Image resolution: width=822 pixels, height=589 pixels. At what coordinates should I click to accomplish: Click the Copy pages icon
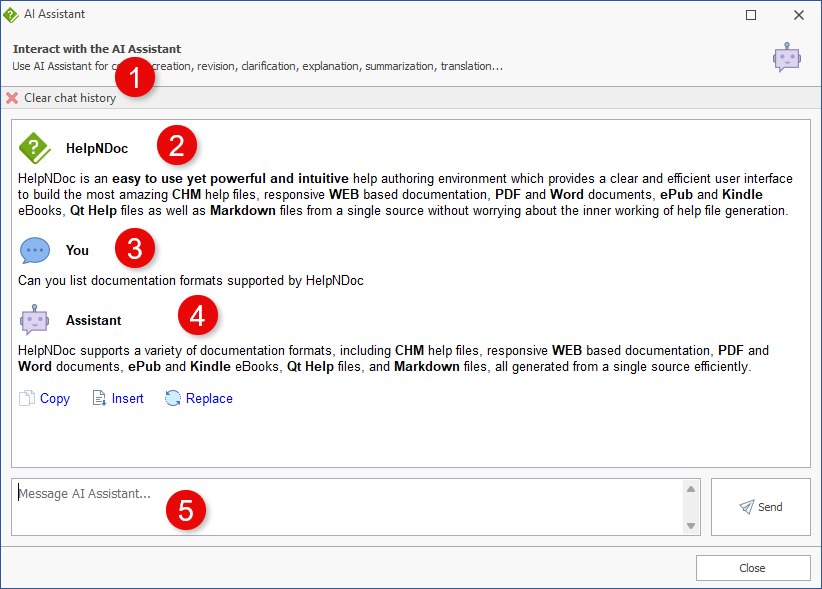coord(27,398)
